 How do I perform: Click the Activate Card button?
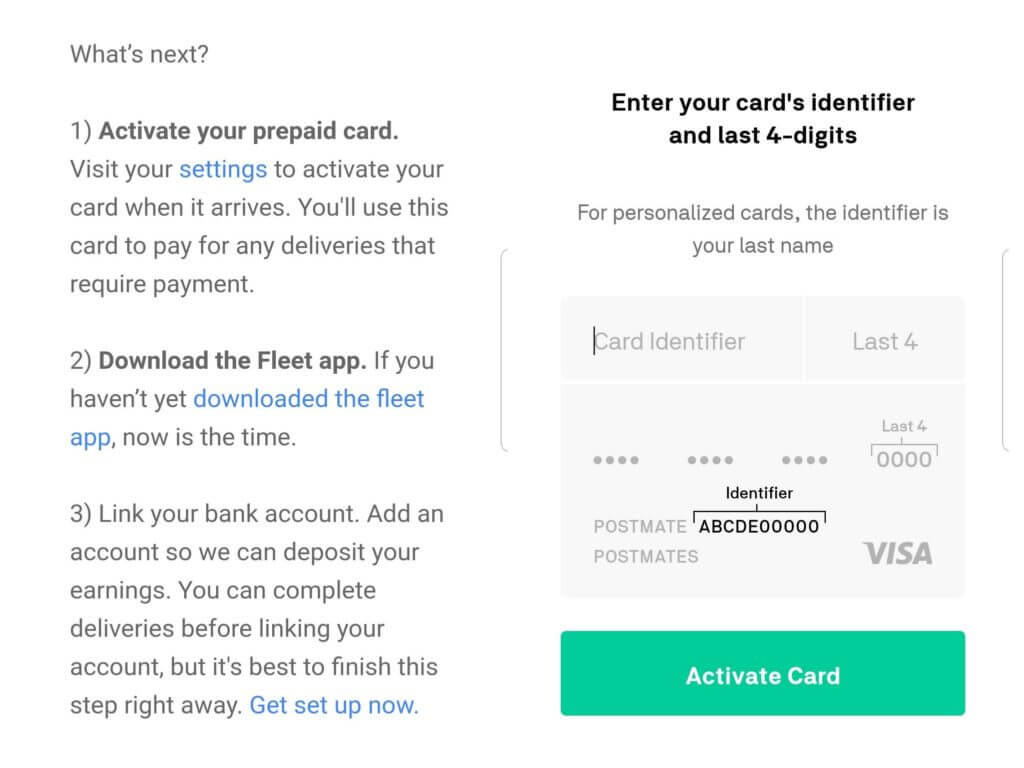tap(763, 673)
